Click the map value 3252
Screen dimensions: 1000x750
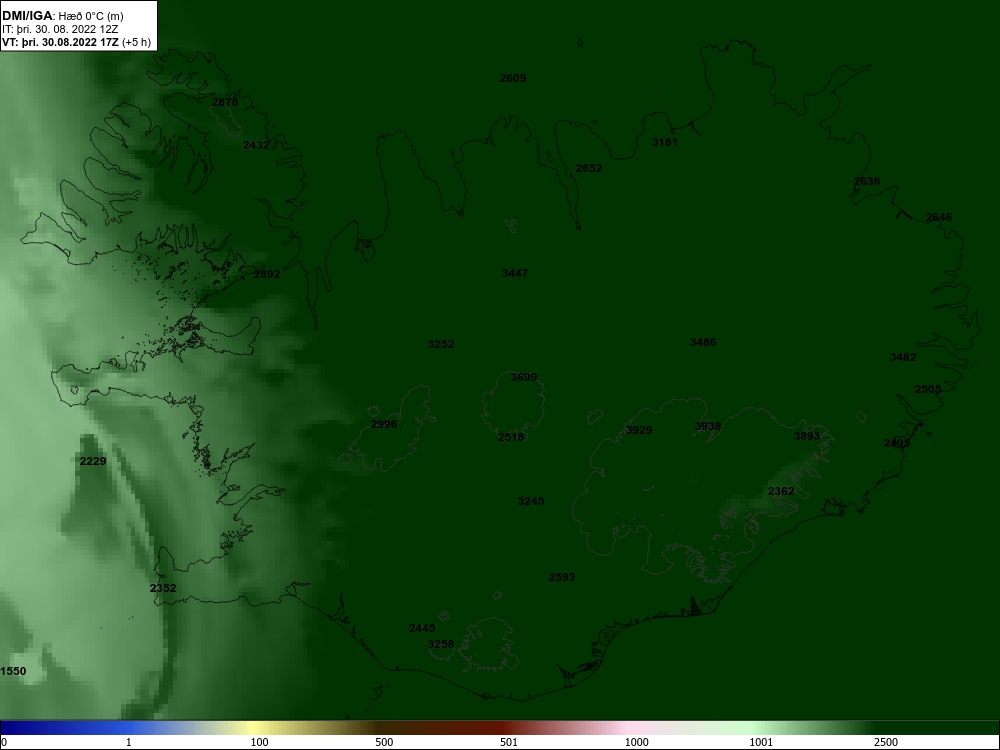tap(441, 344)
